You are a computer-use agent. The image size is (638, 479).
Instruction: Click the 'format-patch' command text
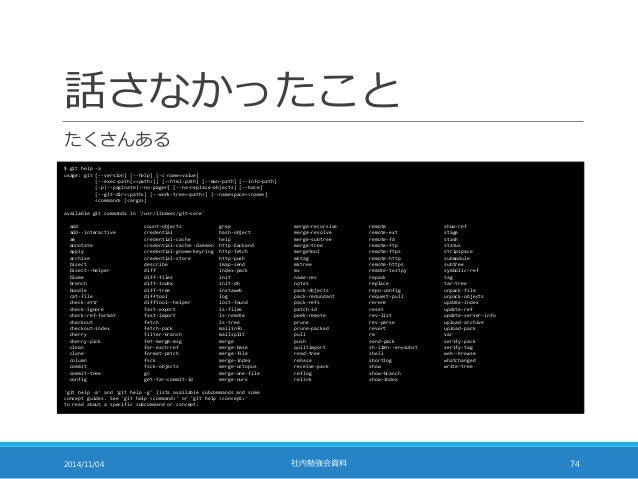[x=162, y=354]
